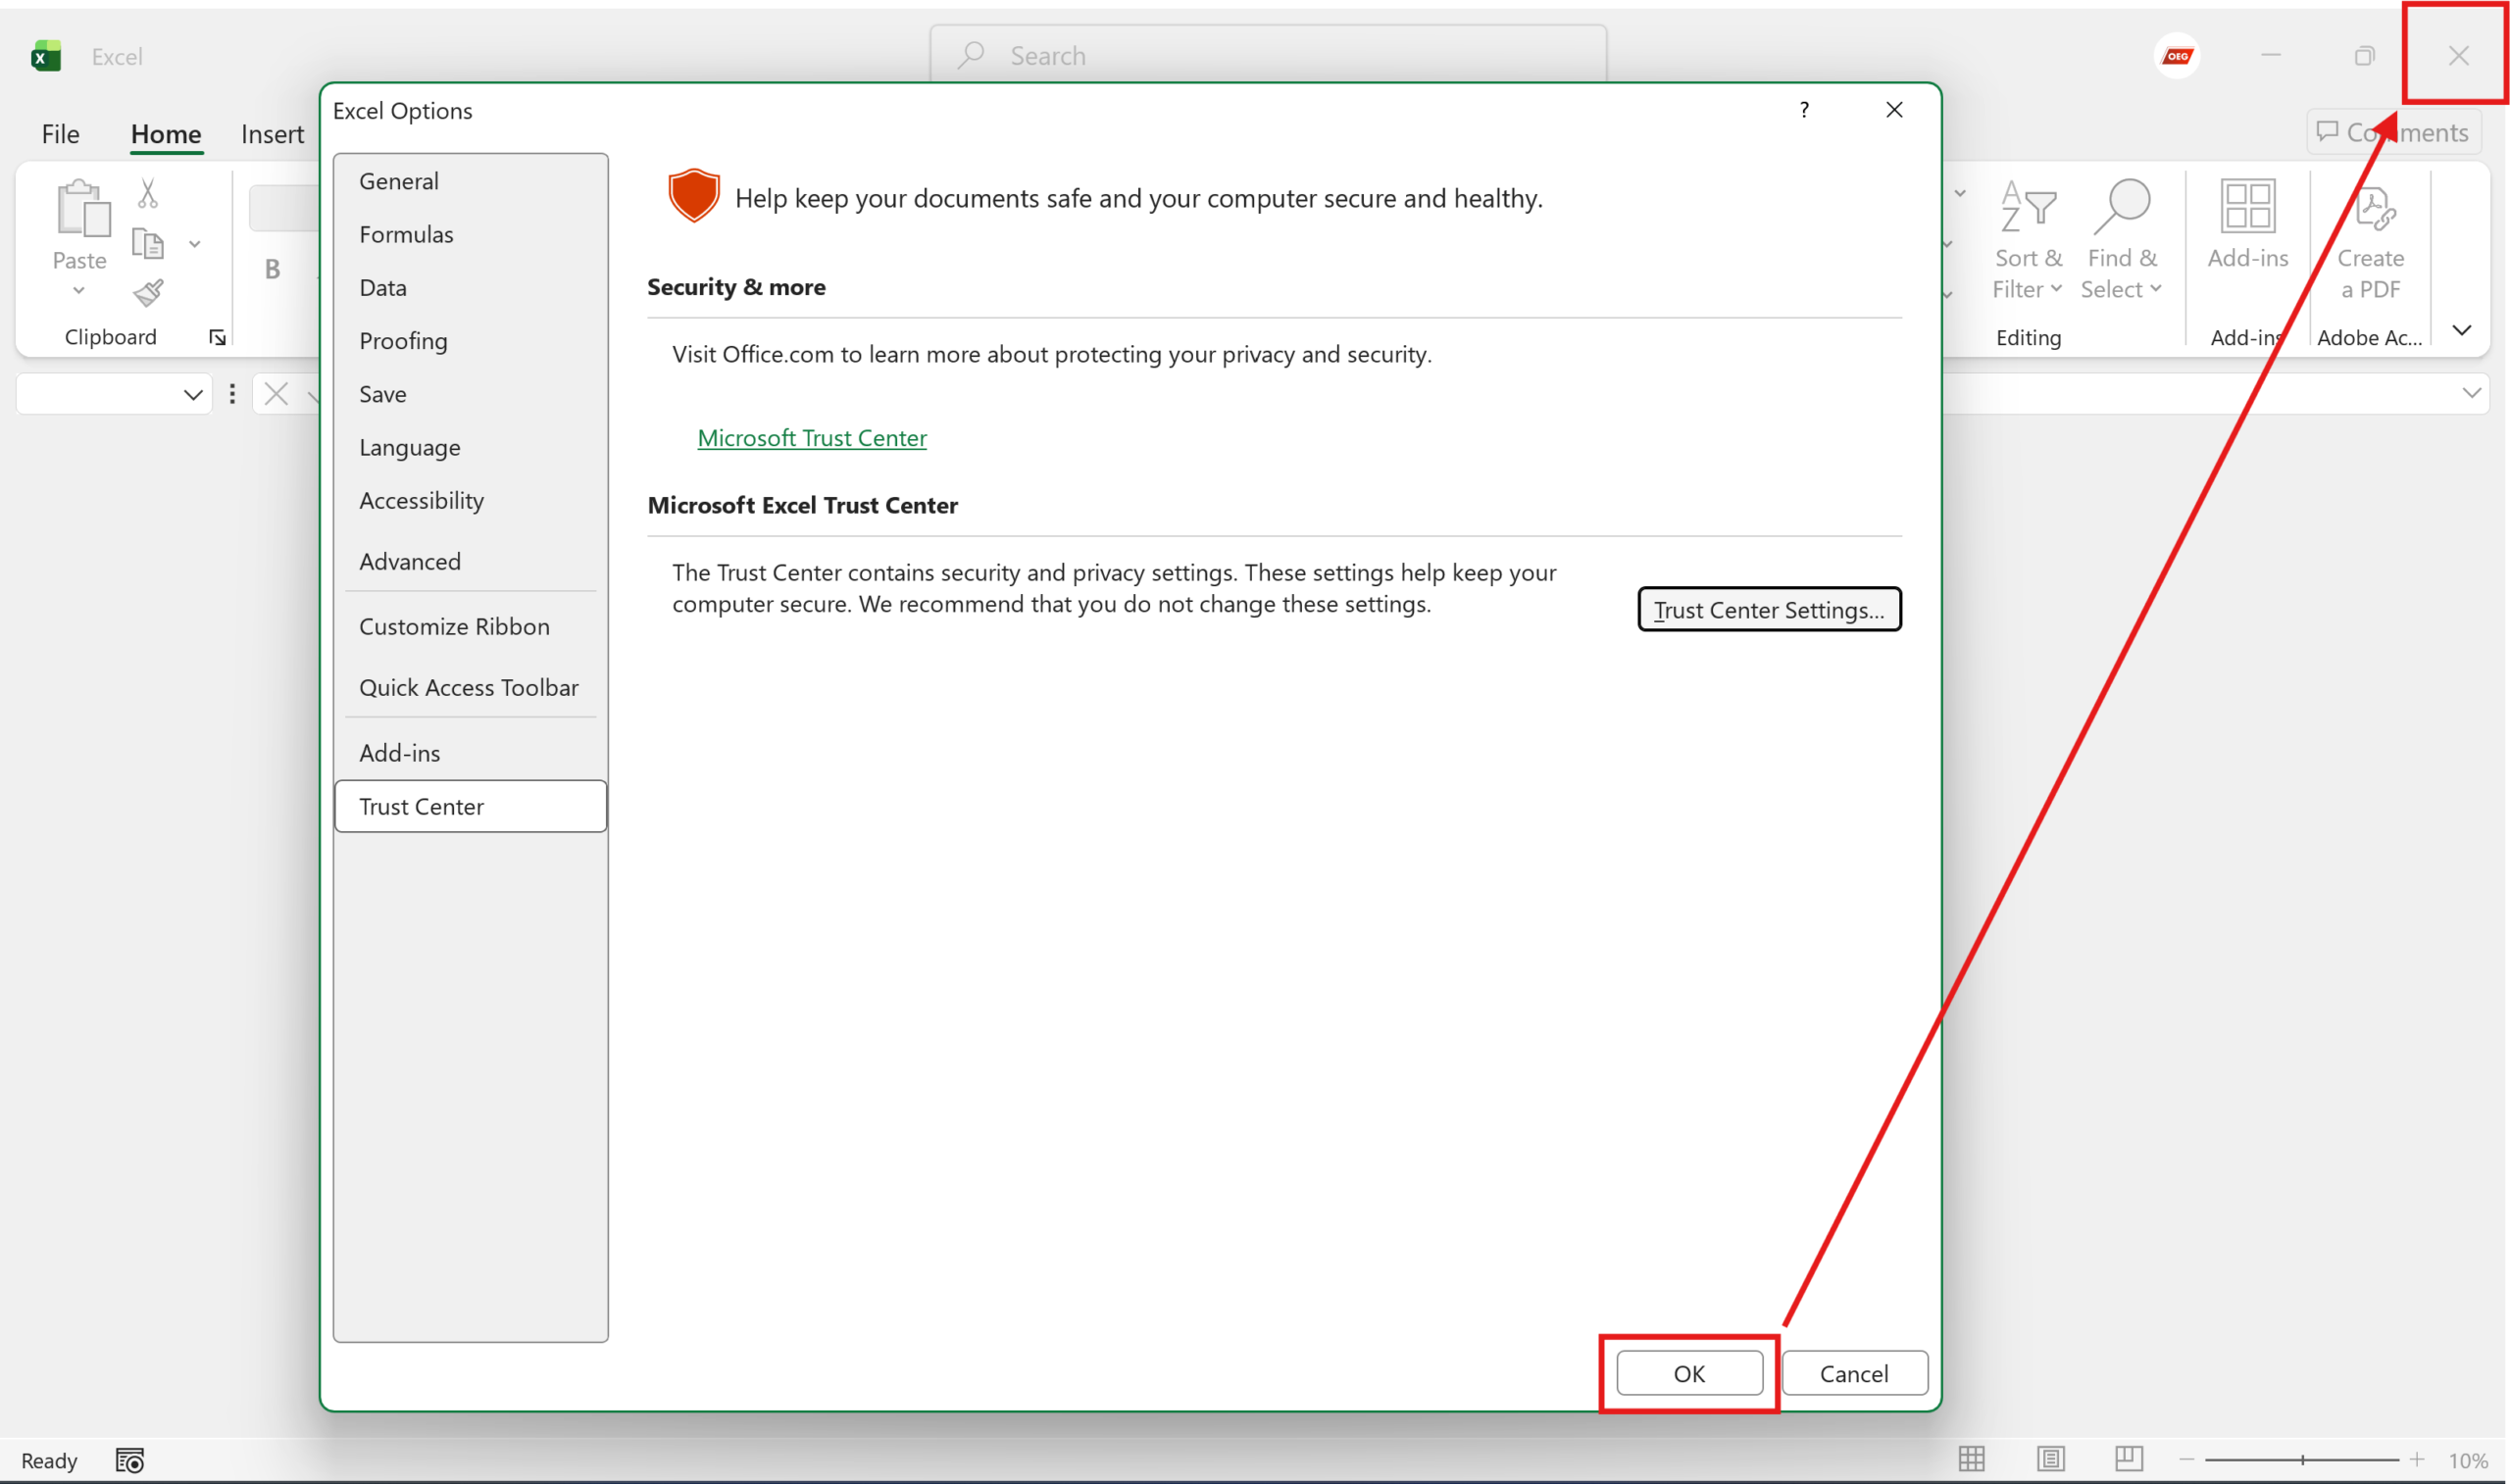Switch to Normal view in status bar

pyautogui.click(x=1971, y=1460)
